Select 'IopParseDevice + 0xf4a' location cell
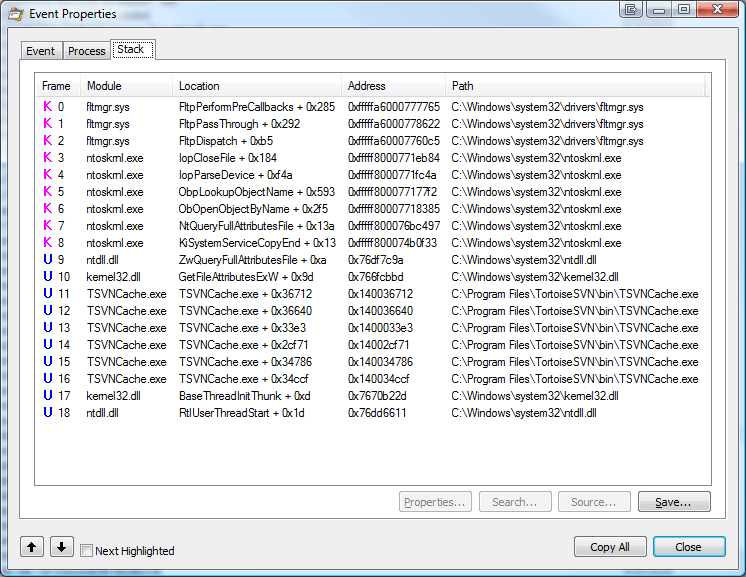This screenshot has width=746, height=577. click(236, 175)
